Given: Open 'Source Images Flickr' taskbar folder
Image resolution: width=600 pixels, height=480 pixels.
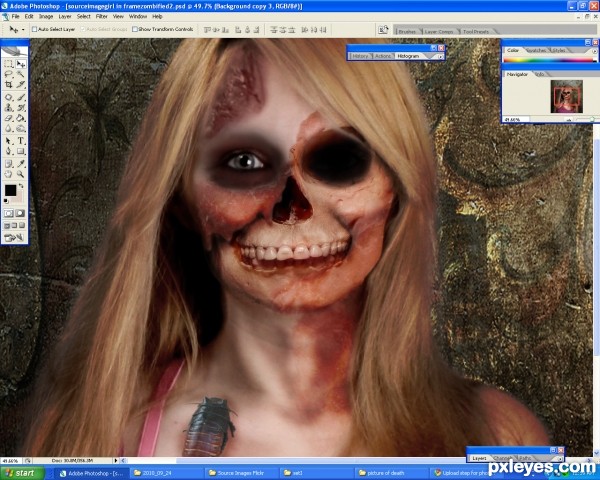Looking at the screenshot, I should 241,473.
